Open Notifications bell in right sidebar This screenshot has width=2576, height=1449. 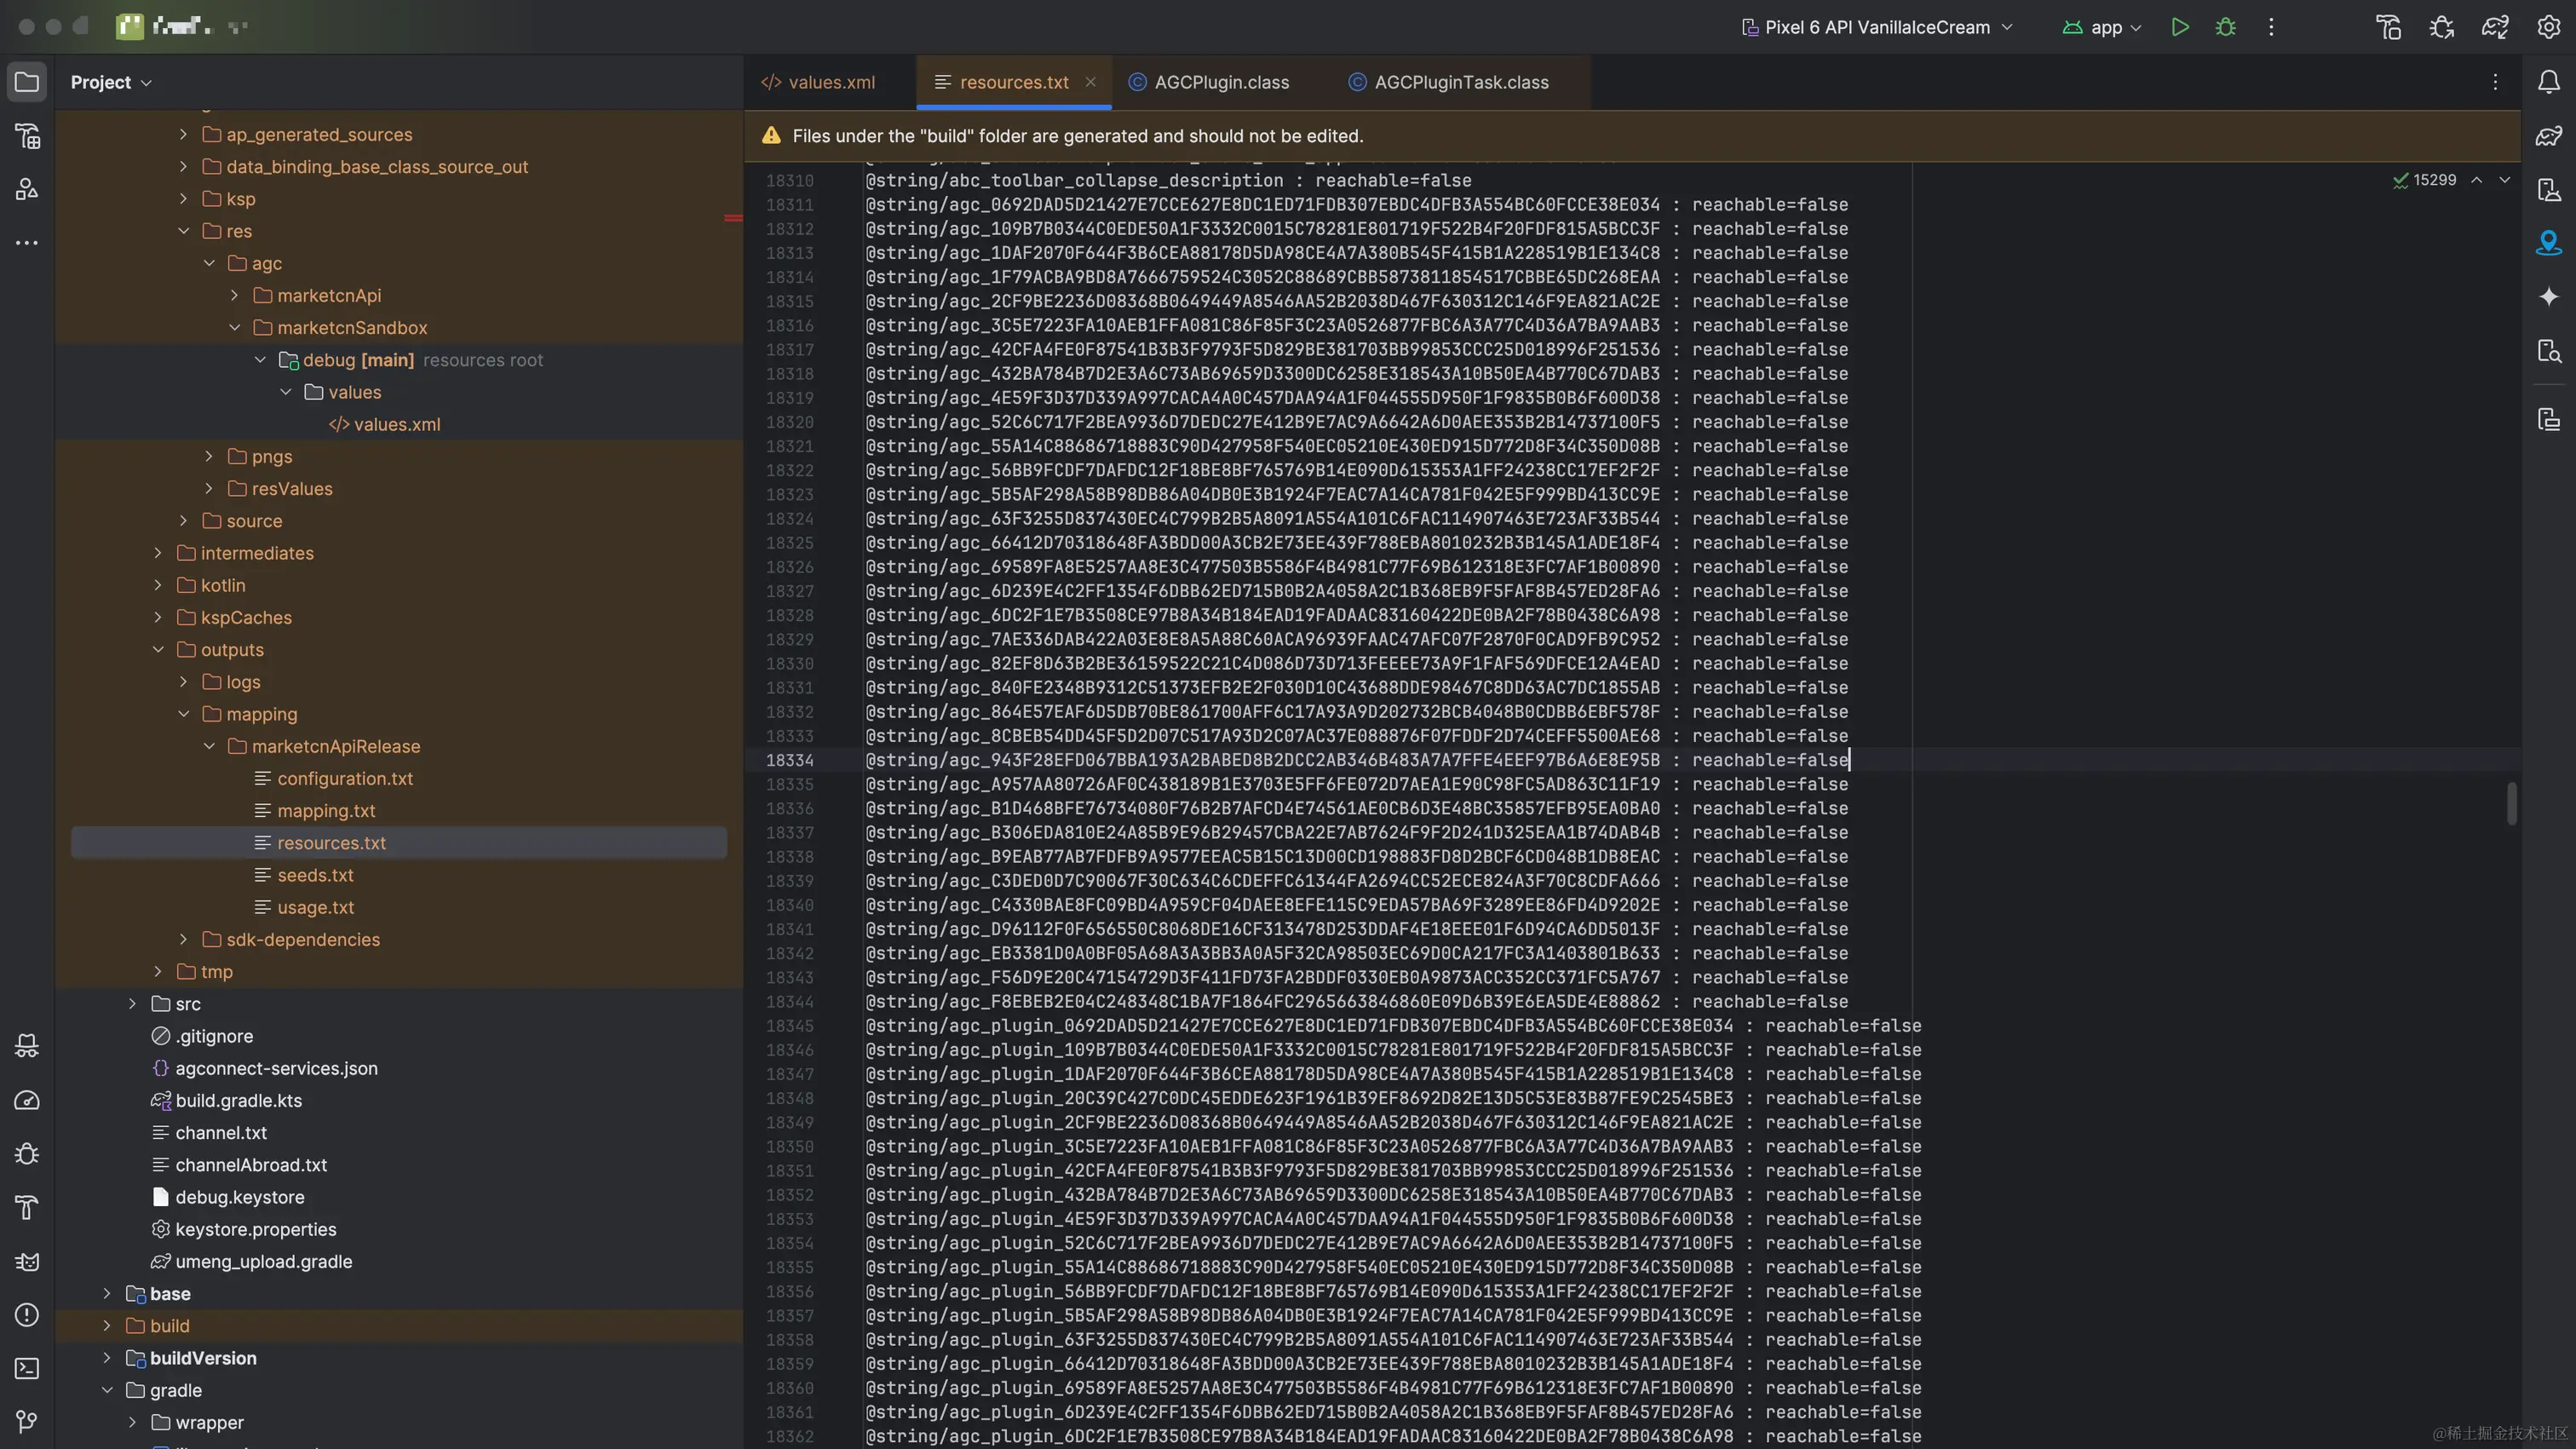(x=2549, y=82)
